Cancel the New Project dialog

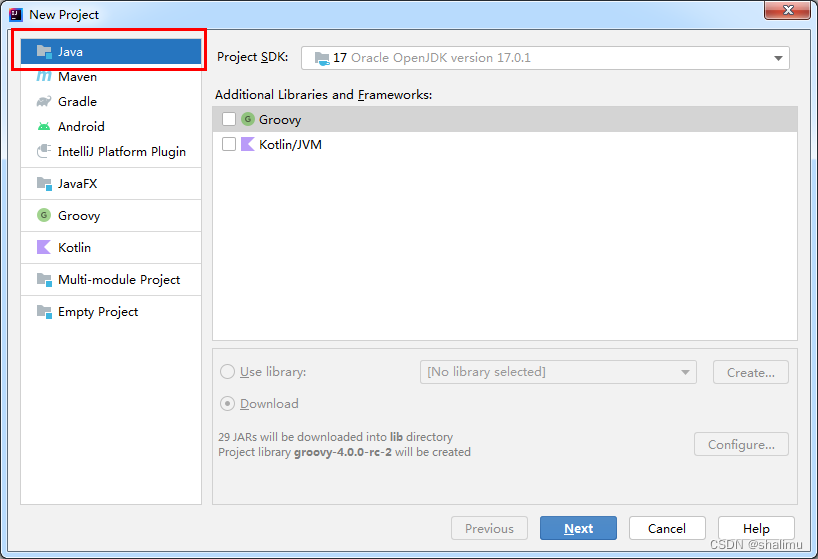[667, 528]
